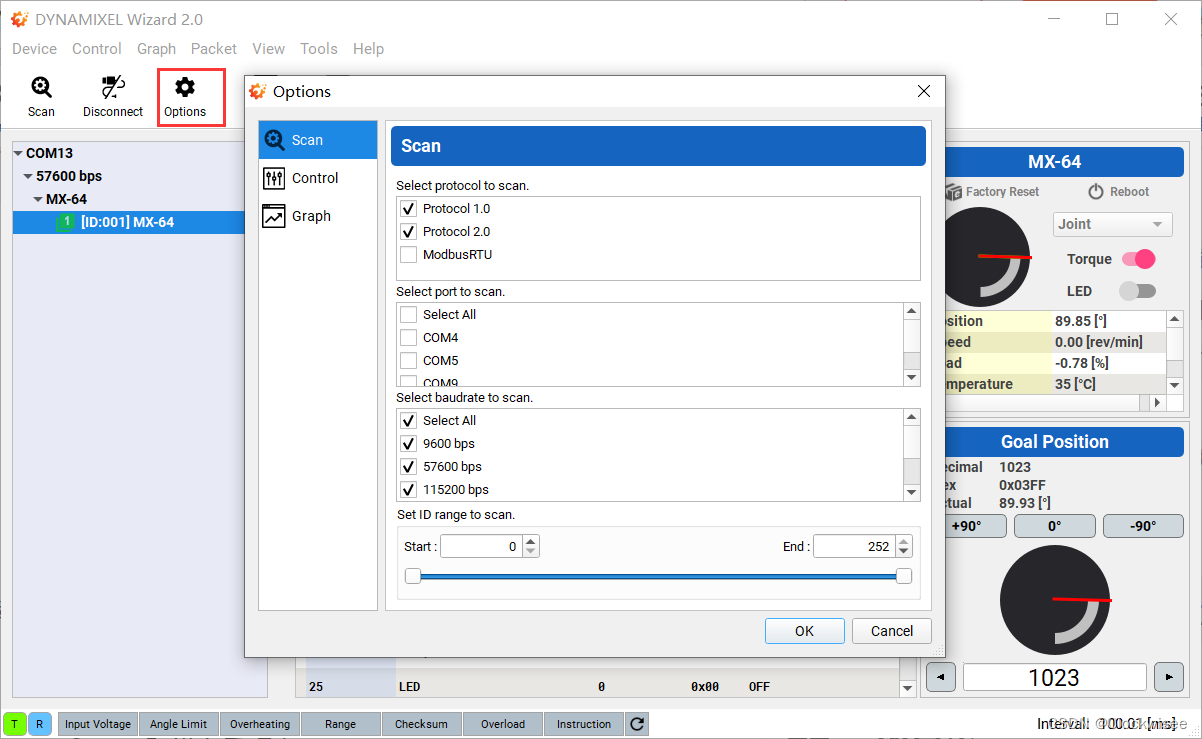Image resolution: width=1202 pixels, height=739 pixels.
Task: Click the baudrate list scroll-up arrow
Action: (911, 417)
